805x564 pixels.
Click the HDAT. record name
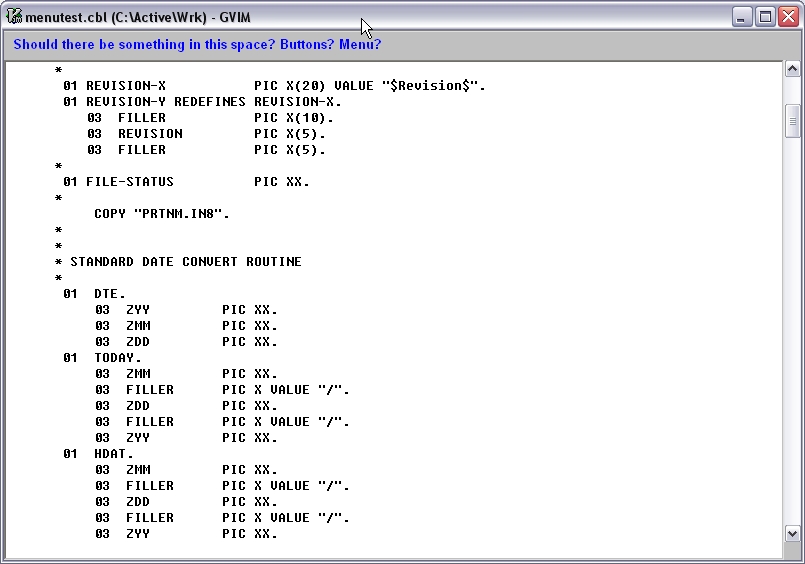coord(114,454)
